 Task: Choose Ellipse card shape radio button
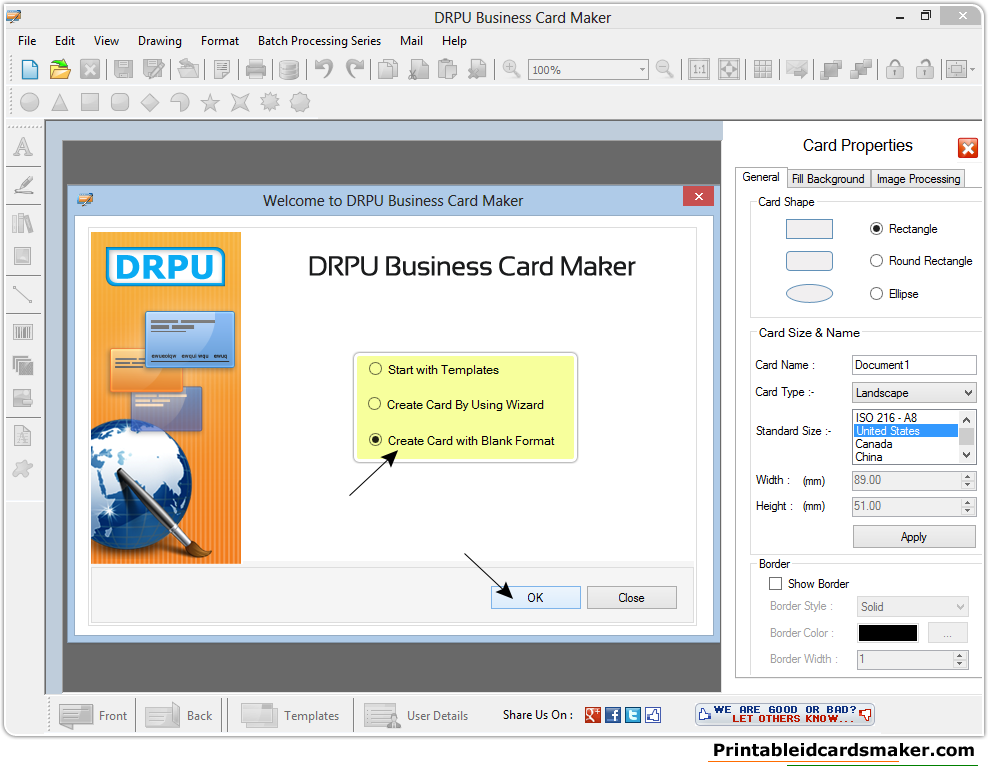point(876,294)
